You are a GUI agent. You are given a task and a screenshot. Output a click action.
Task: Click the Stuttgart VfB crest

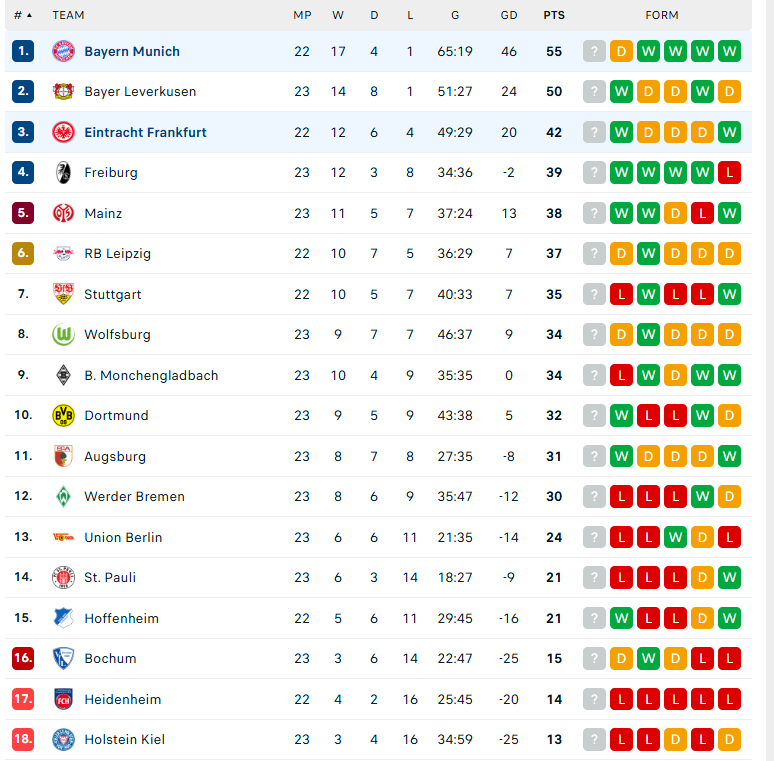(63, 294)
